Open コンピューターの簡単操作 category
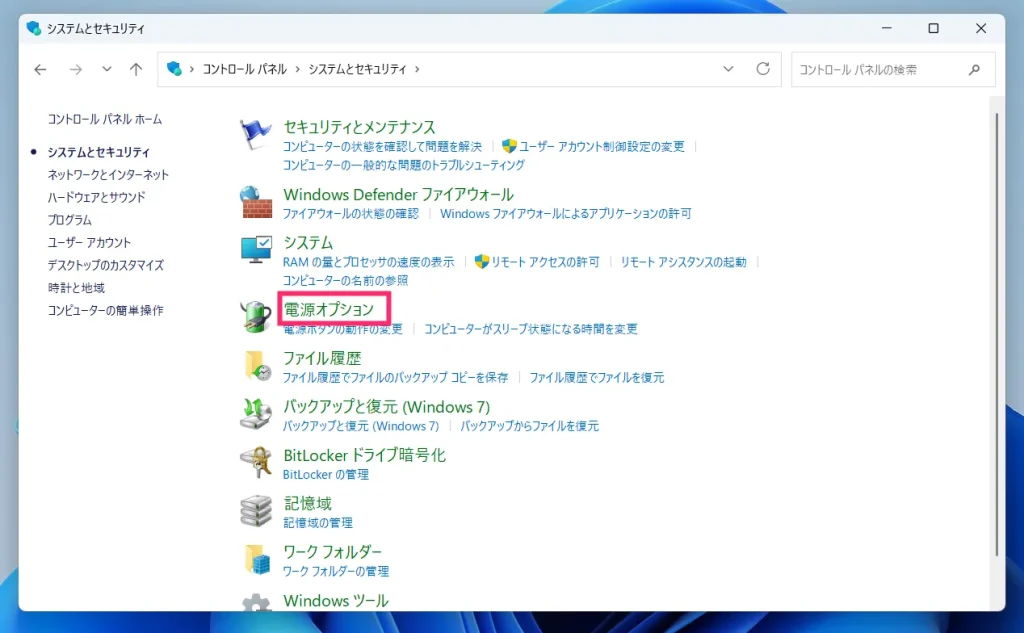1024x633 pixels. (105, 310)
